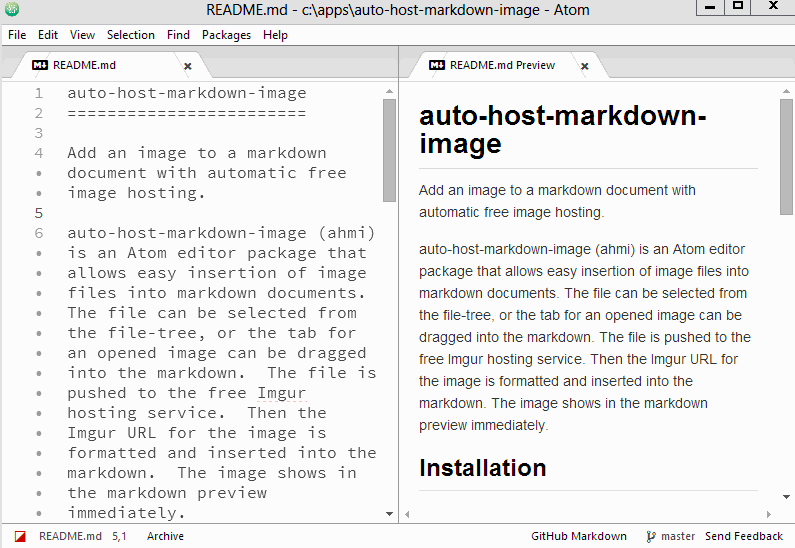Open the Packages menu
This screenshot has width=795, height=548.
click(226, 35)
